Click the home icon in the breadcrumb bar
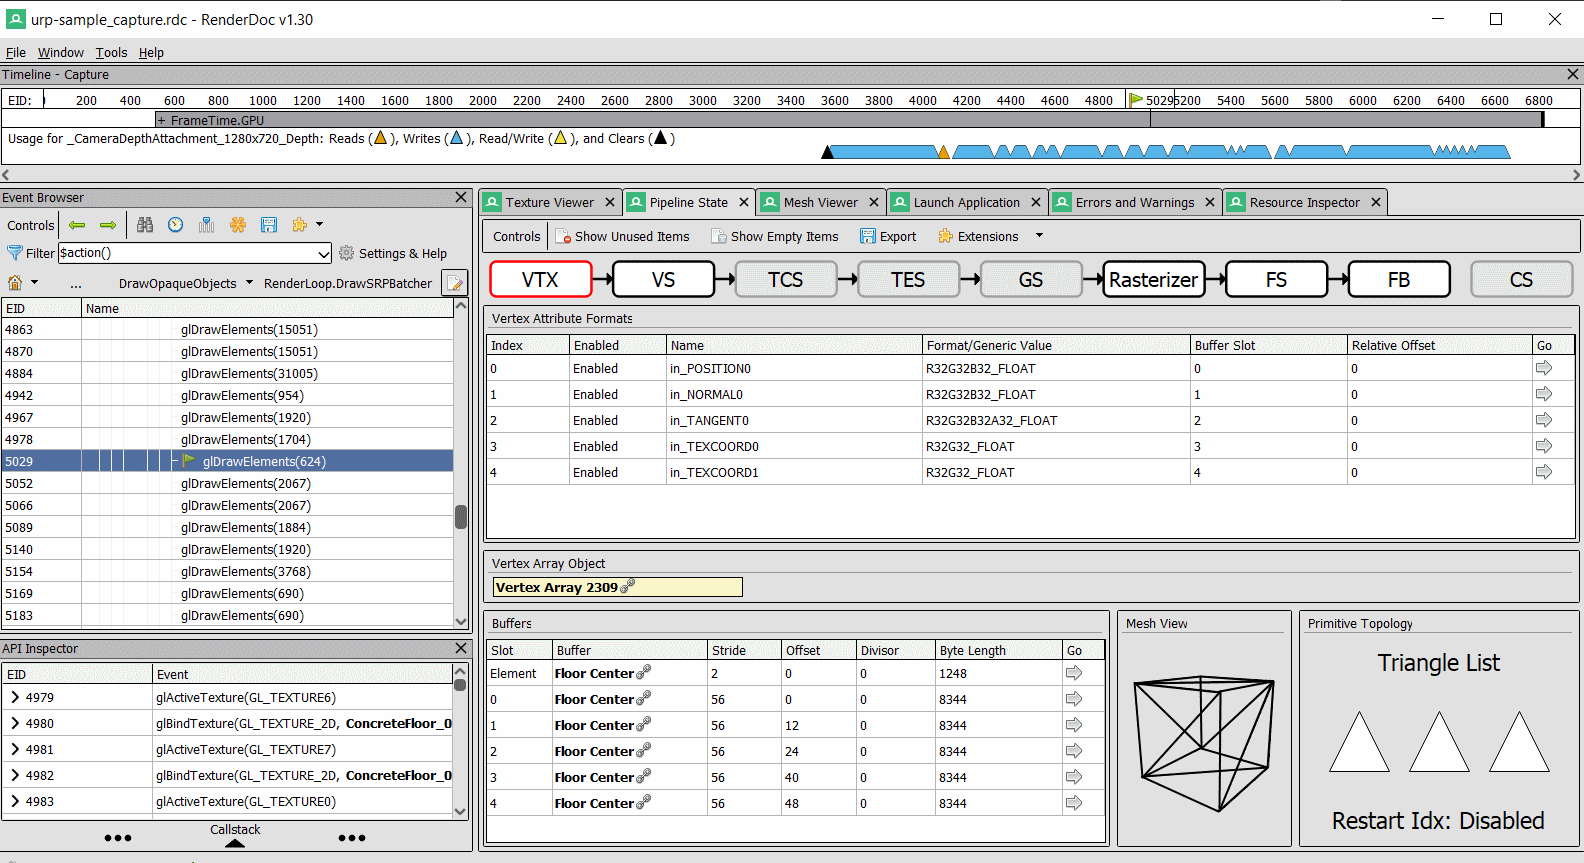The height and width of the screenshot is (863, 1584). click(15, 283)
